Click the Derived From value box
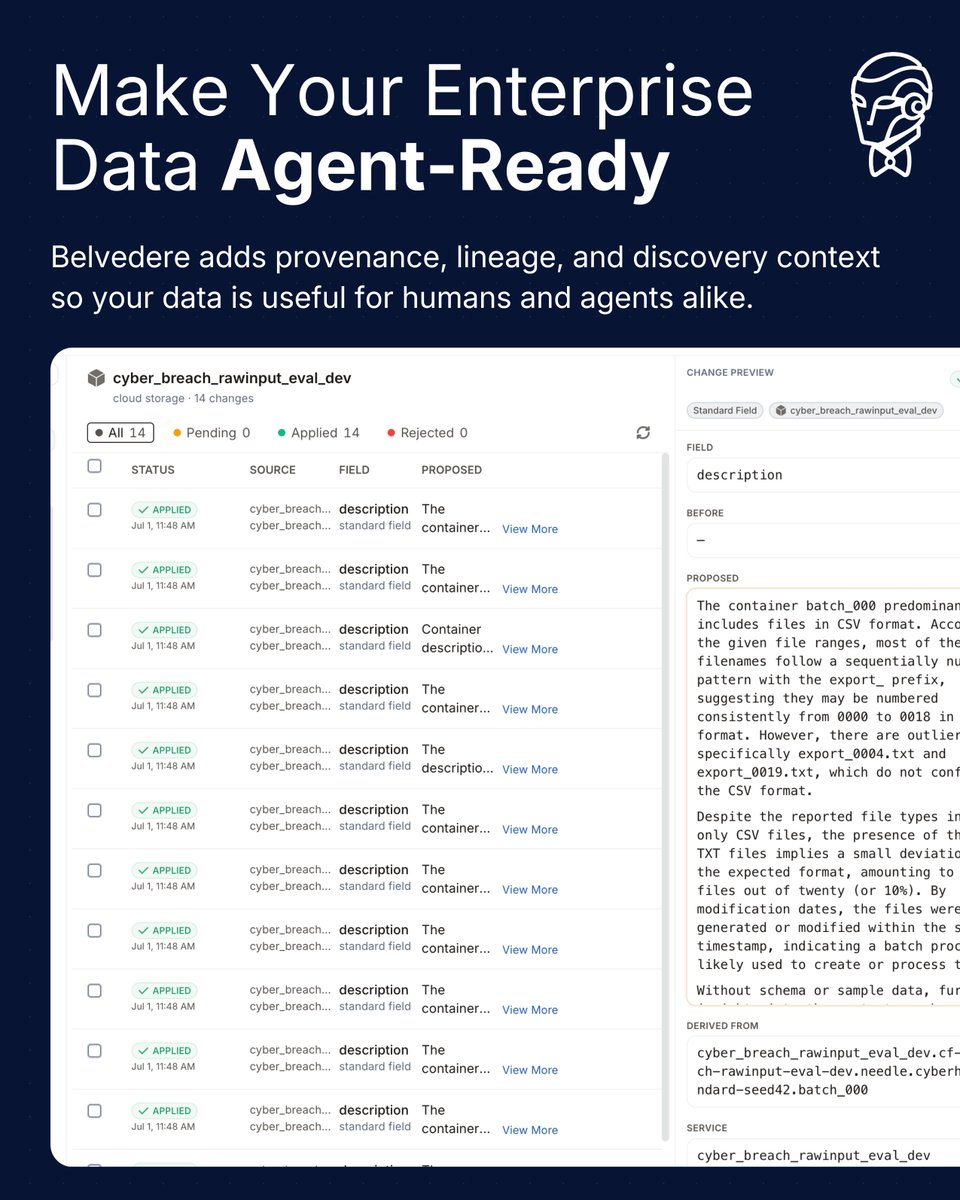This screenshot has width=960, height=1200. click(x=823, y=1071)
